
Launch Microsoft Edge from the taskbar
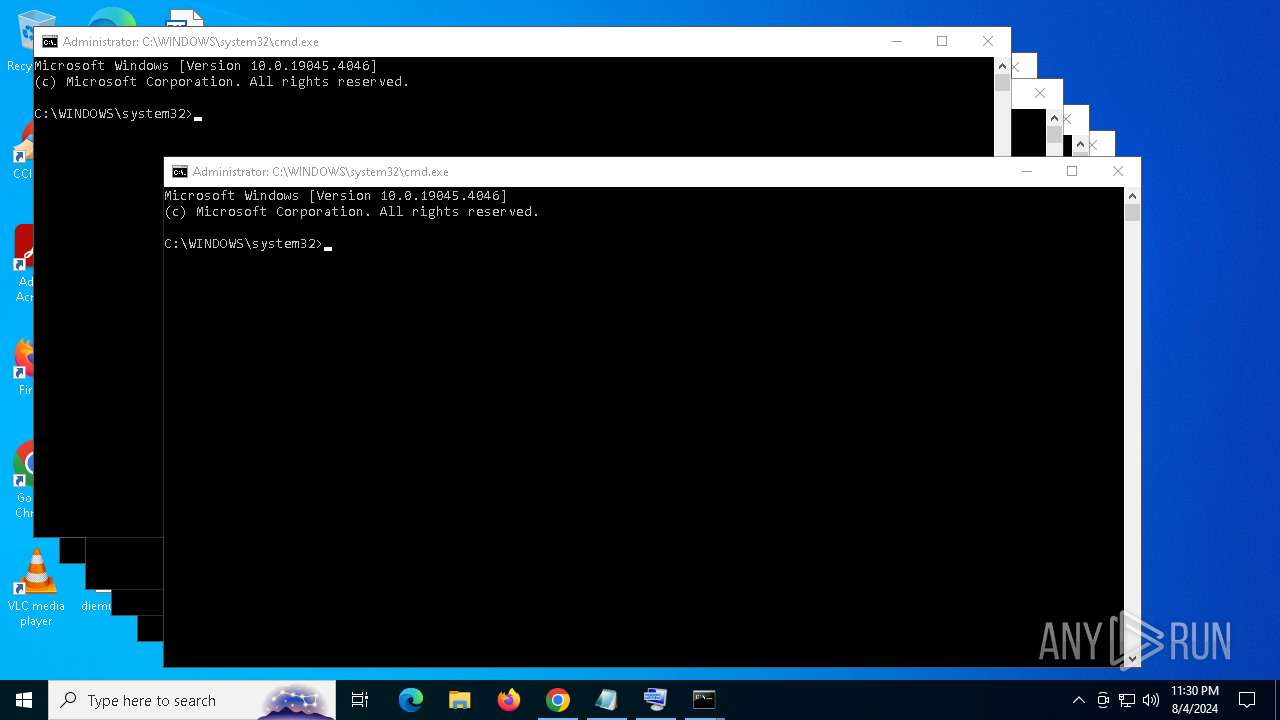[411, 700]
